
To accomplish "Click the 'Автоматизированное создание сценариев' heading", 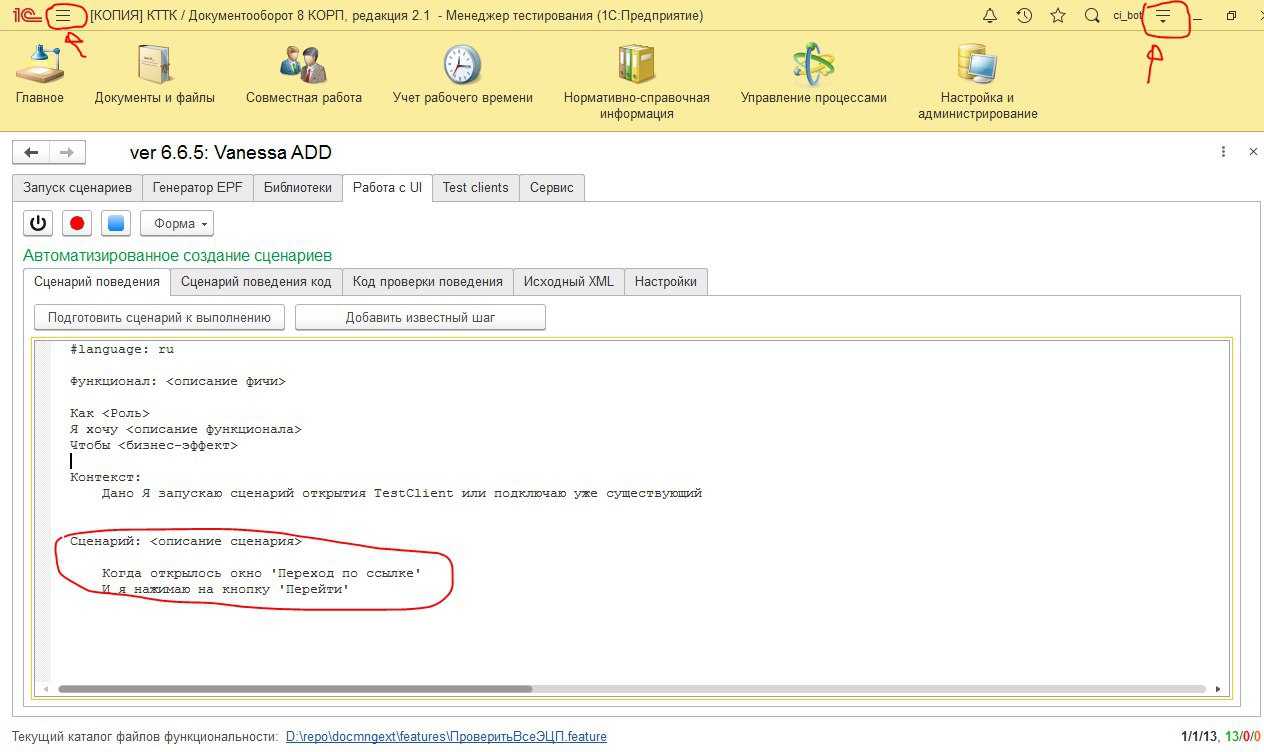I will (x=178, y=256).
